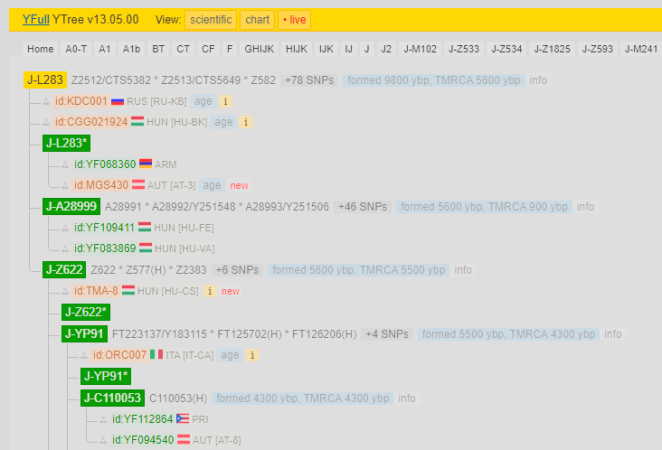Screen dimensions: 662x450
Task: Navigate to the BT haplogroup
Action: pyautogui.click(x=158, y=49)
